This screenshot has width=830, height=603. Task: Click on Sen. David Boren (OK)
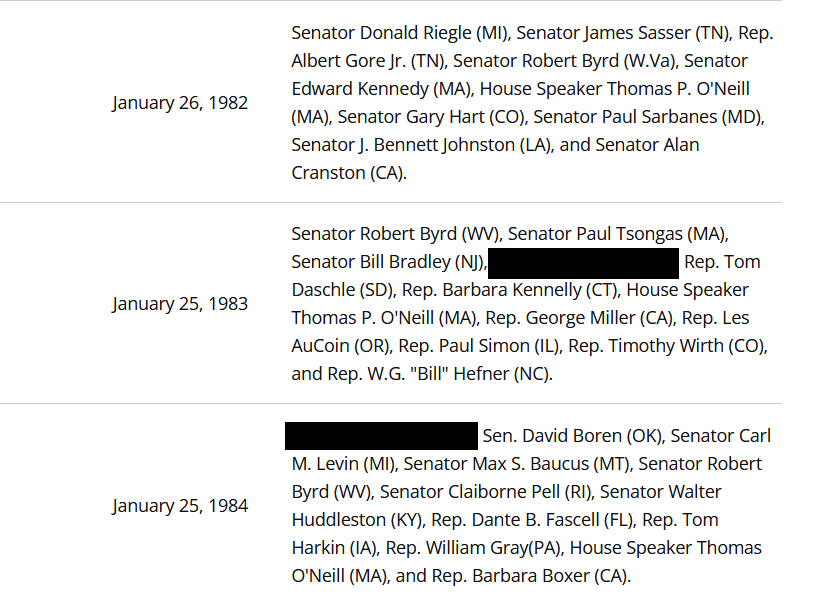(571, 436)
